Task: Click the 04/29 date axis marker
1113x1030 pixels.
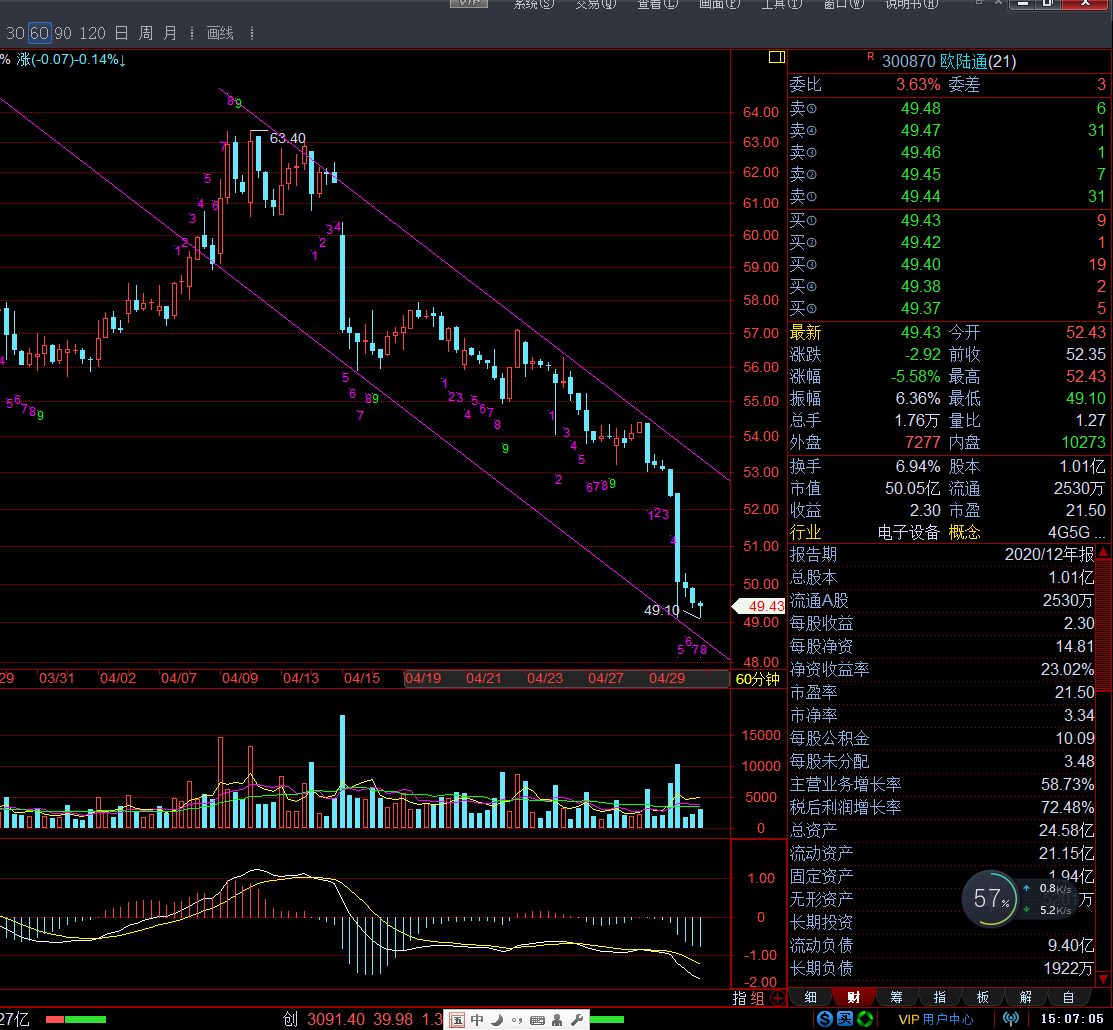Action: coord(667,678)
